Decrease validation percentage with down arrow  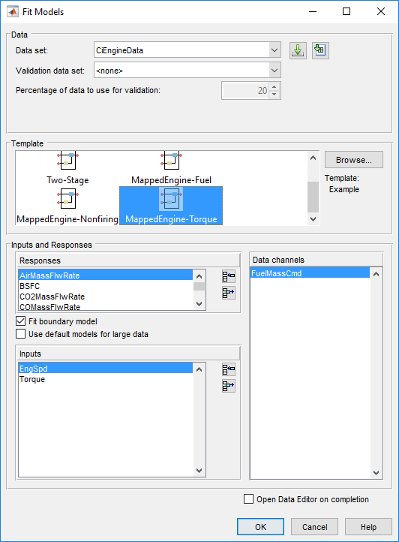coord(274,94)
